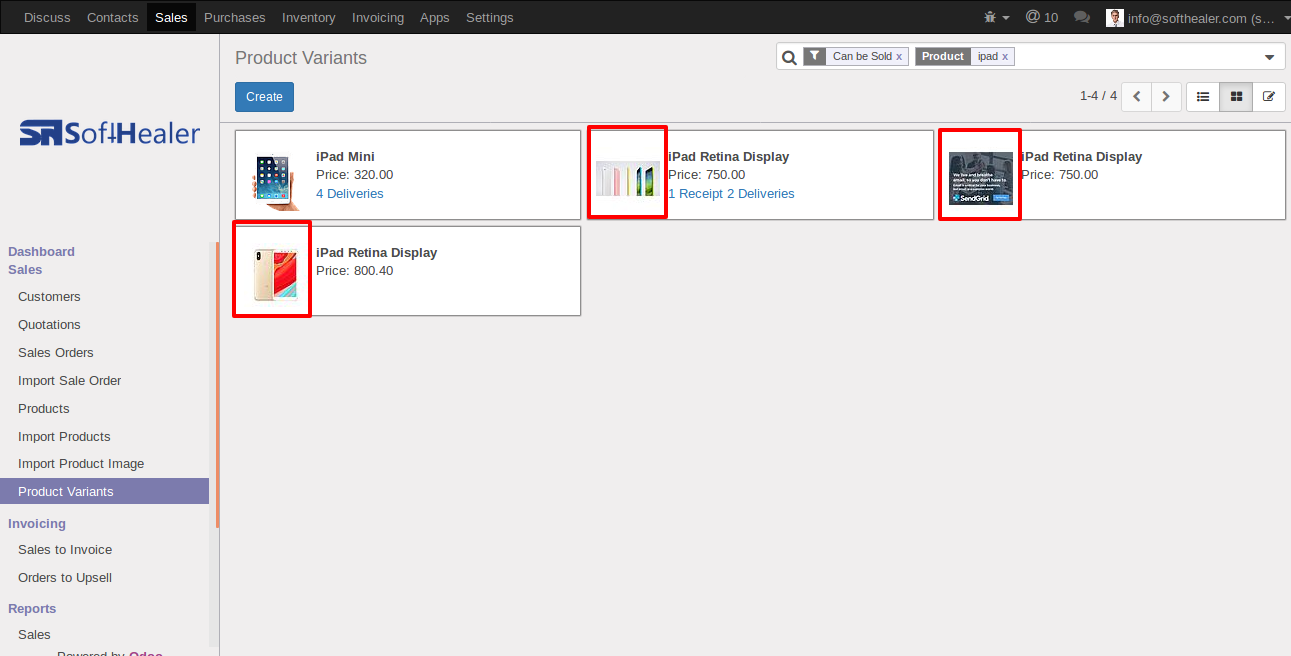Open the Discuss menu

tap(47, 17)
